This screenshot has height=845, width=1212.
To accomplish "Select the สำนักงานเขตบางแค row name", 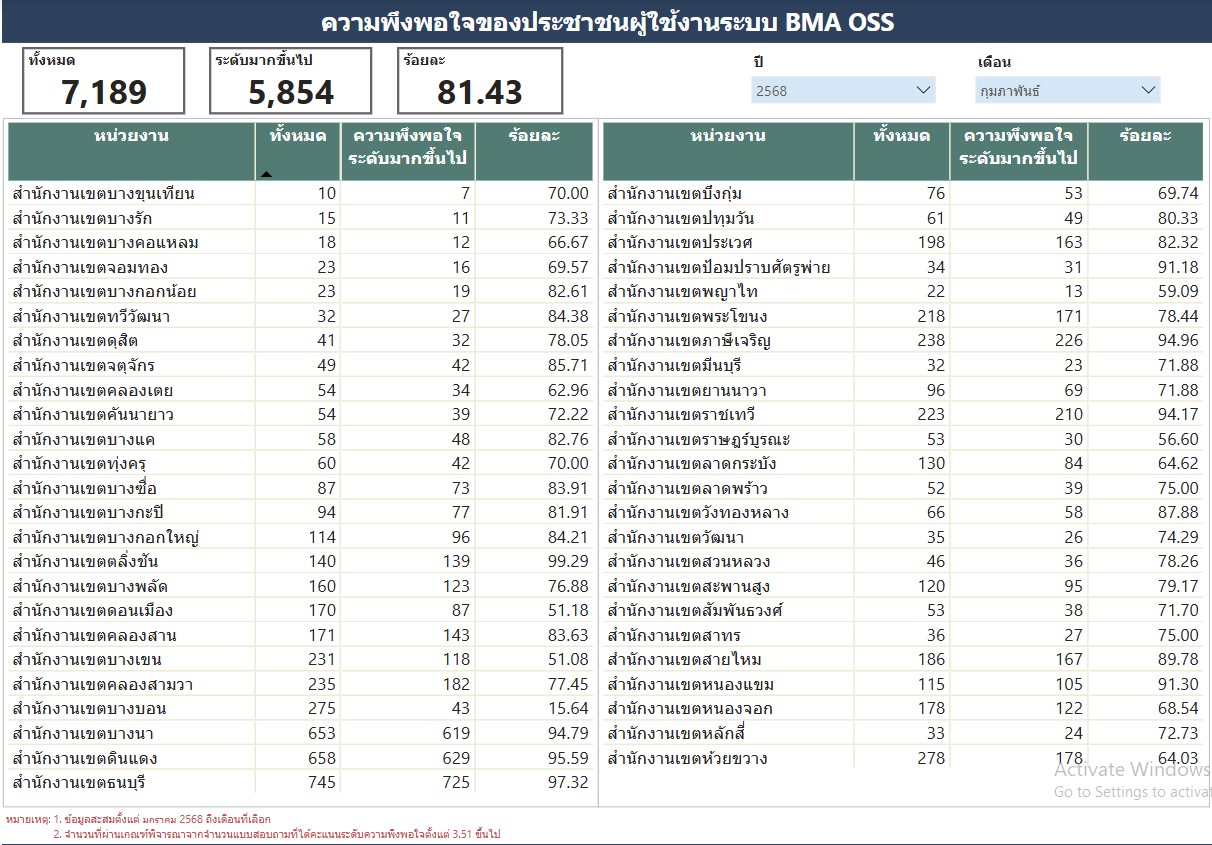I will coord(84,439).
